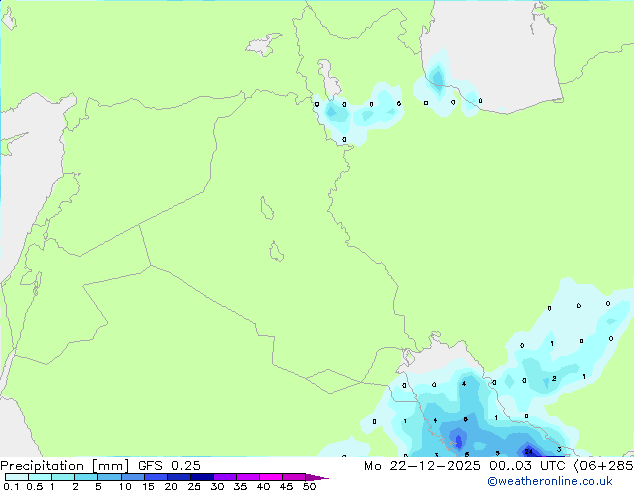
Task: Click the over-50 mm legend arrow tip
Action: coord(317,478)
